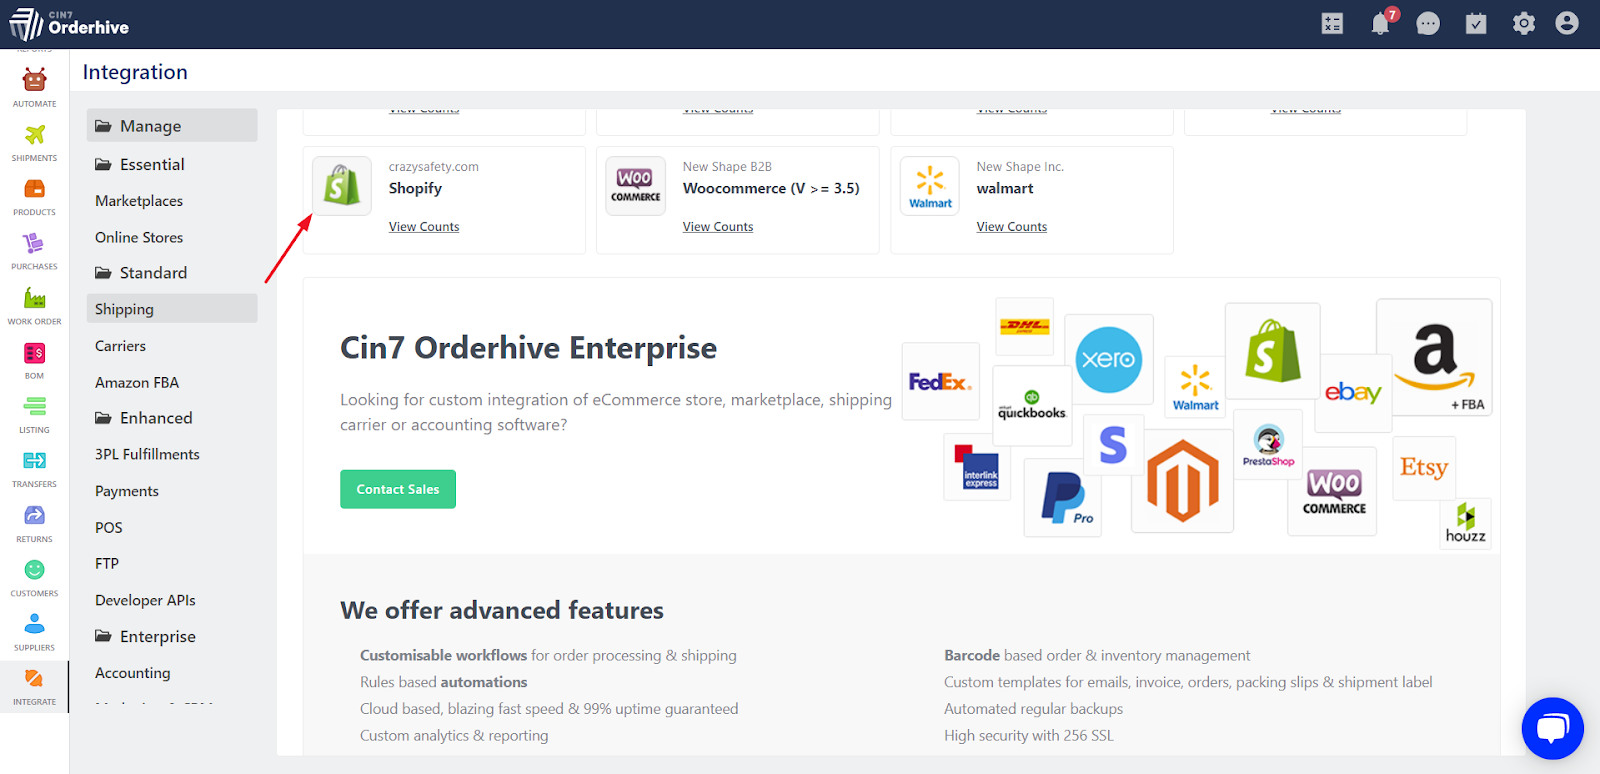Select Online Stores menu item
This screenshot has width=1600, height=774.
point(139,238)
